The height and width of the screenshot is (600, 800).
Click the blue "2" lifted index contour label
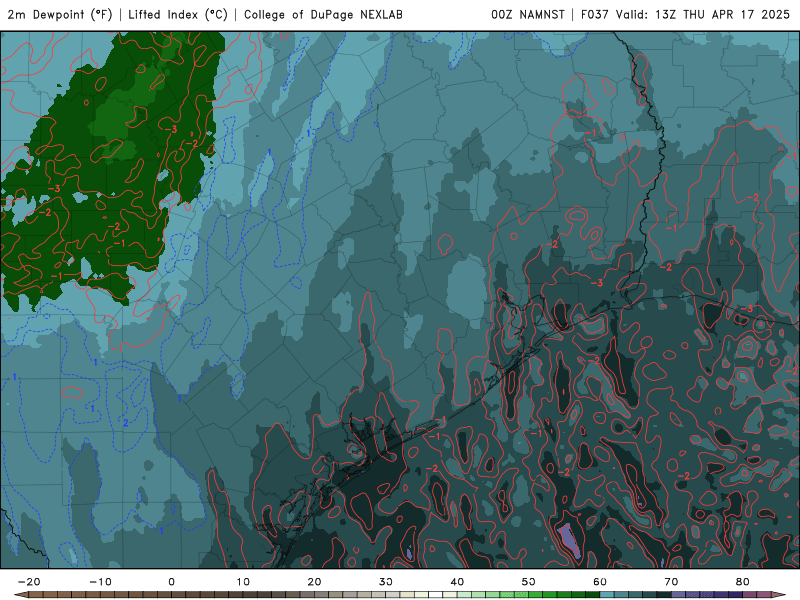(x=126, y=423)
